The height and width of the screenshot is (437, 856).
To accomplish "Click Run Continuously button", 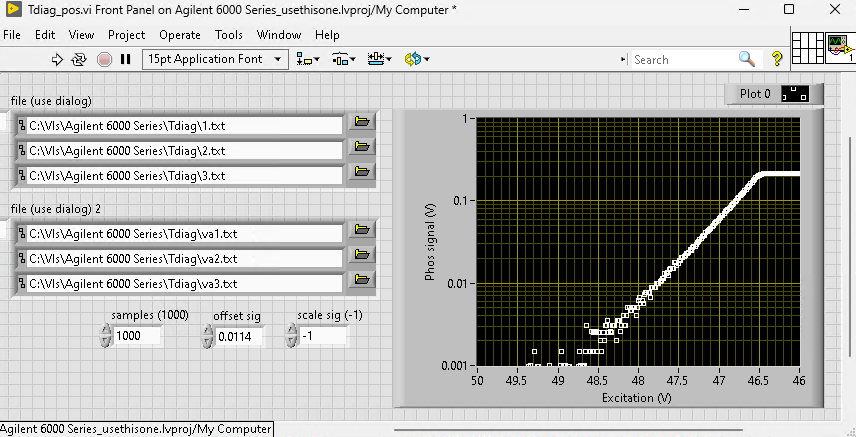I will [x=80, y=60].
